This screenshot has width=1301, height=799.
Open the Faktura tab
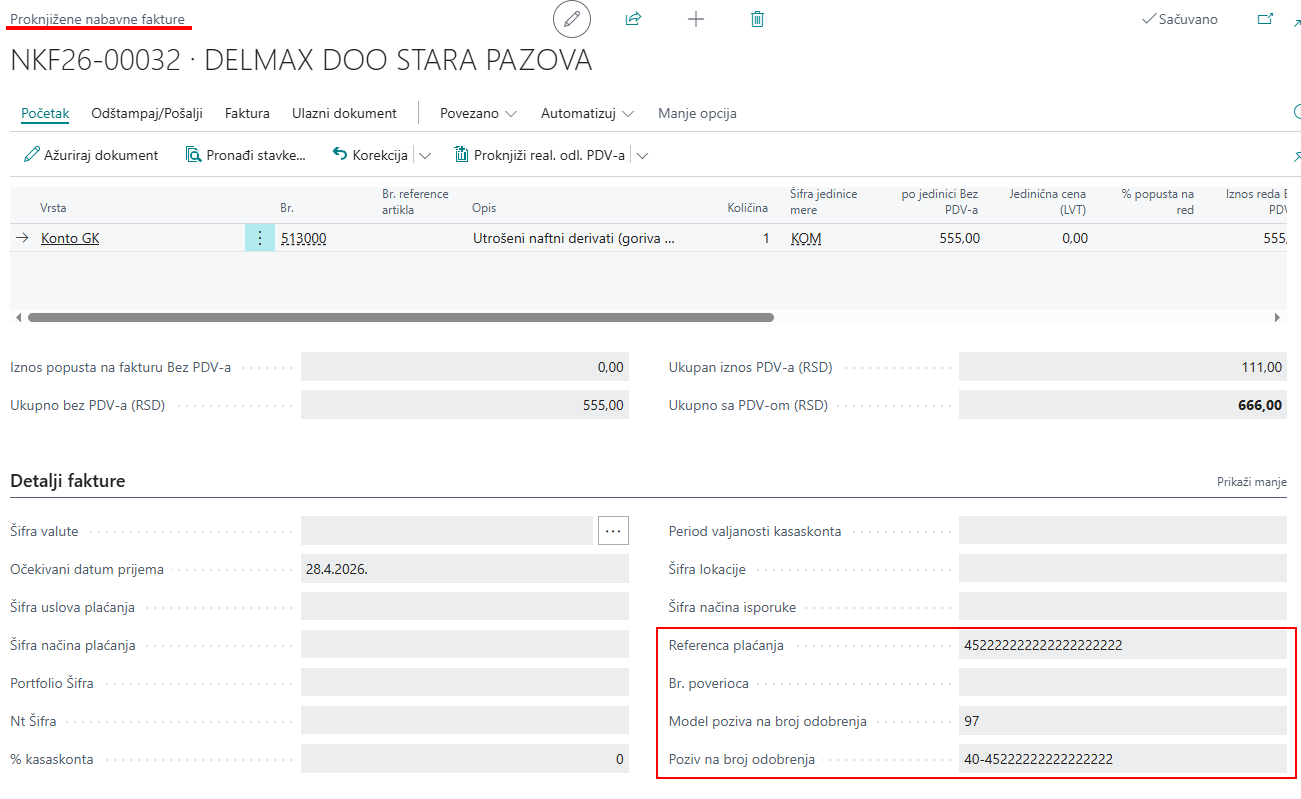(247, 113)
